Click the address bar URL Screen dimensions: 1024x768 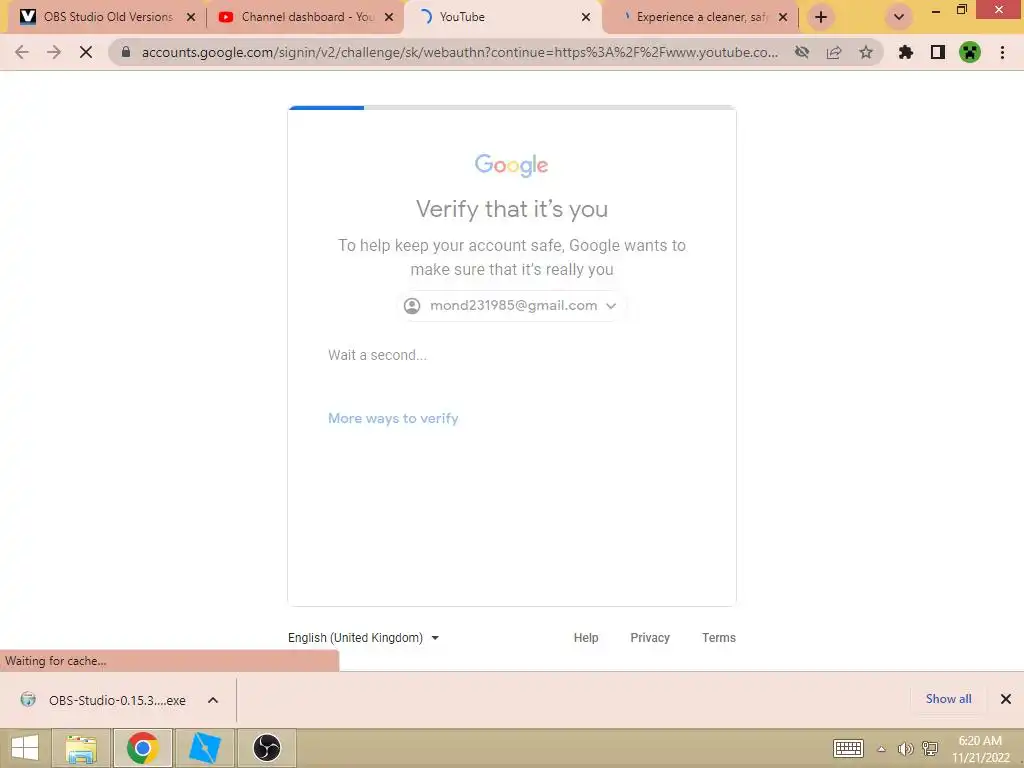click(x=459, y=52)
